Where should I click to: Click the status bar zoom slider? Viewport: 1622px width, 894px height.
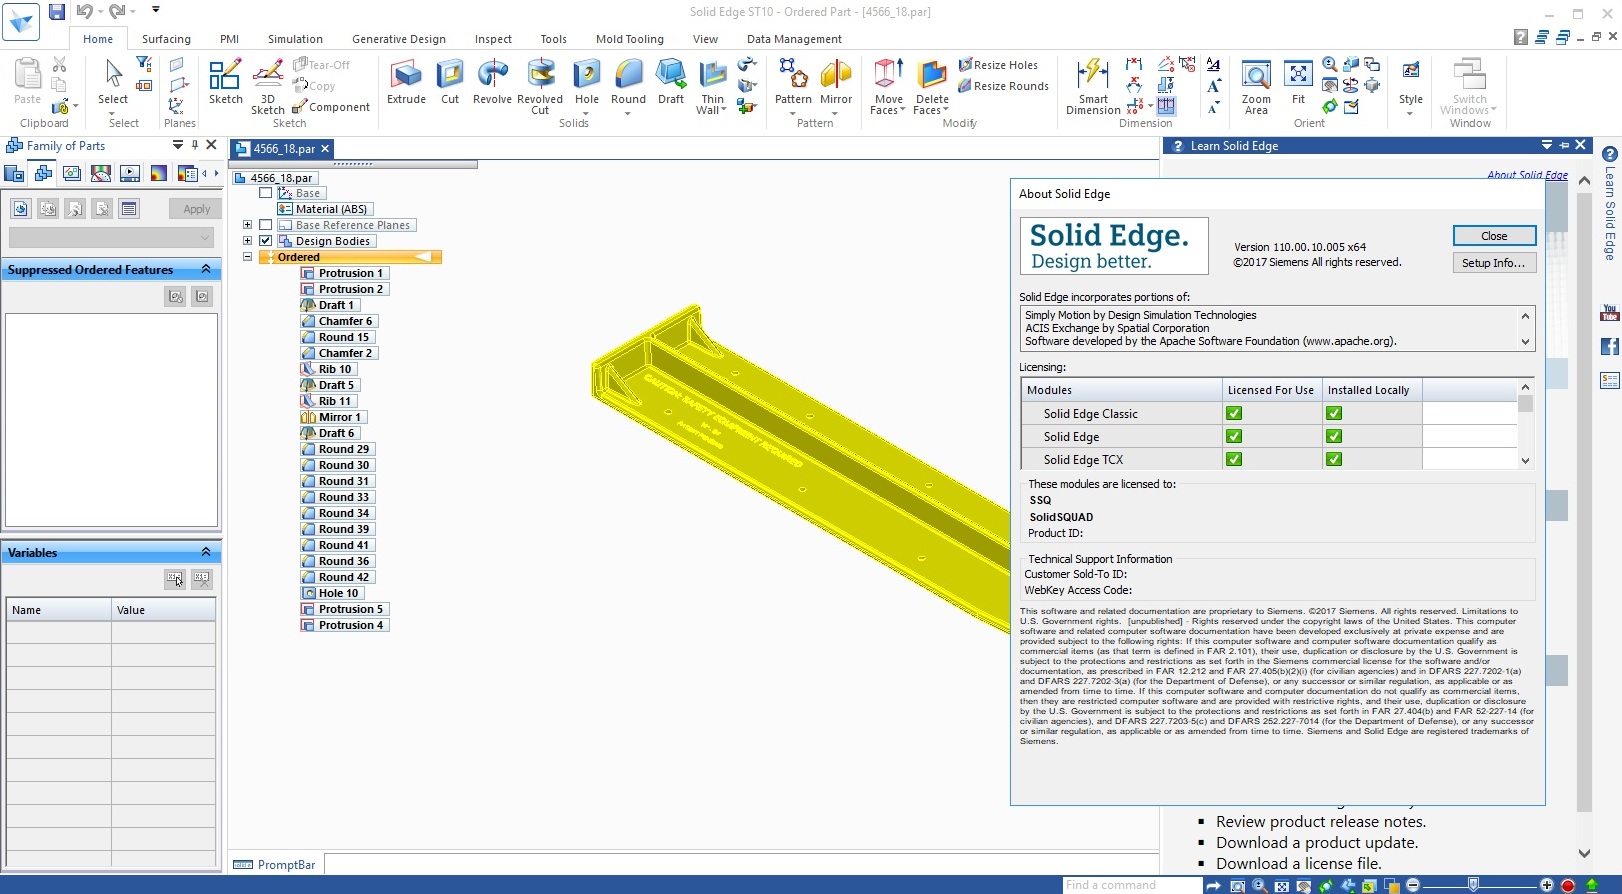tap(1475, 885)
